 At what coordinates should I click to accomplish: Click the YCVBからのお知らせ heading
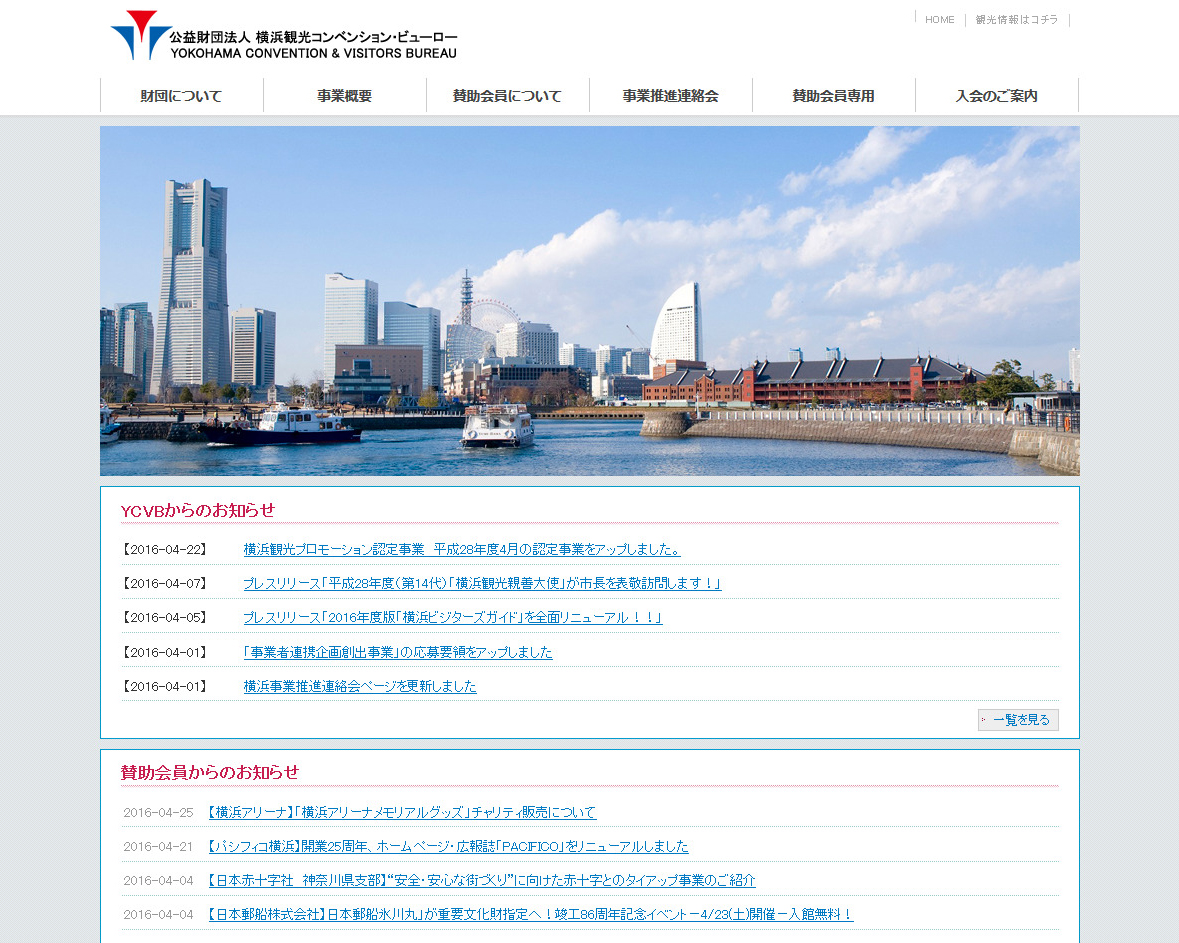[x=198, y=510]
